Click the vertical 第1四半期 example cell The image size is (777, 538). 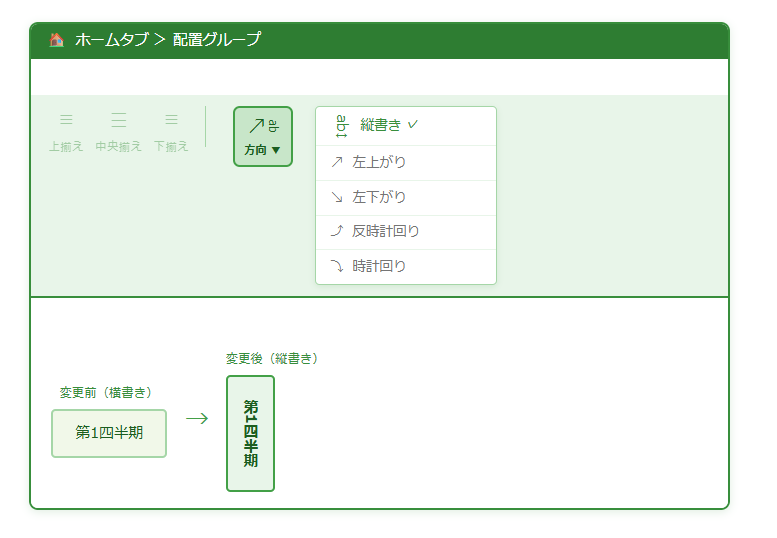[250, 433]
